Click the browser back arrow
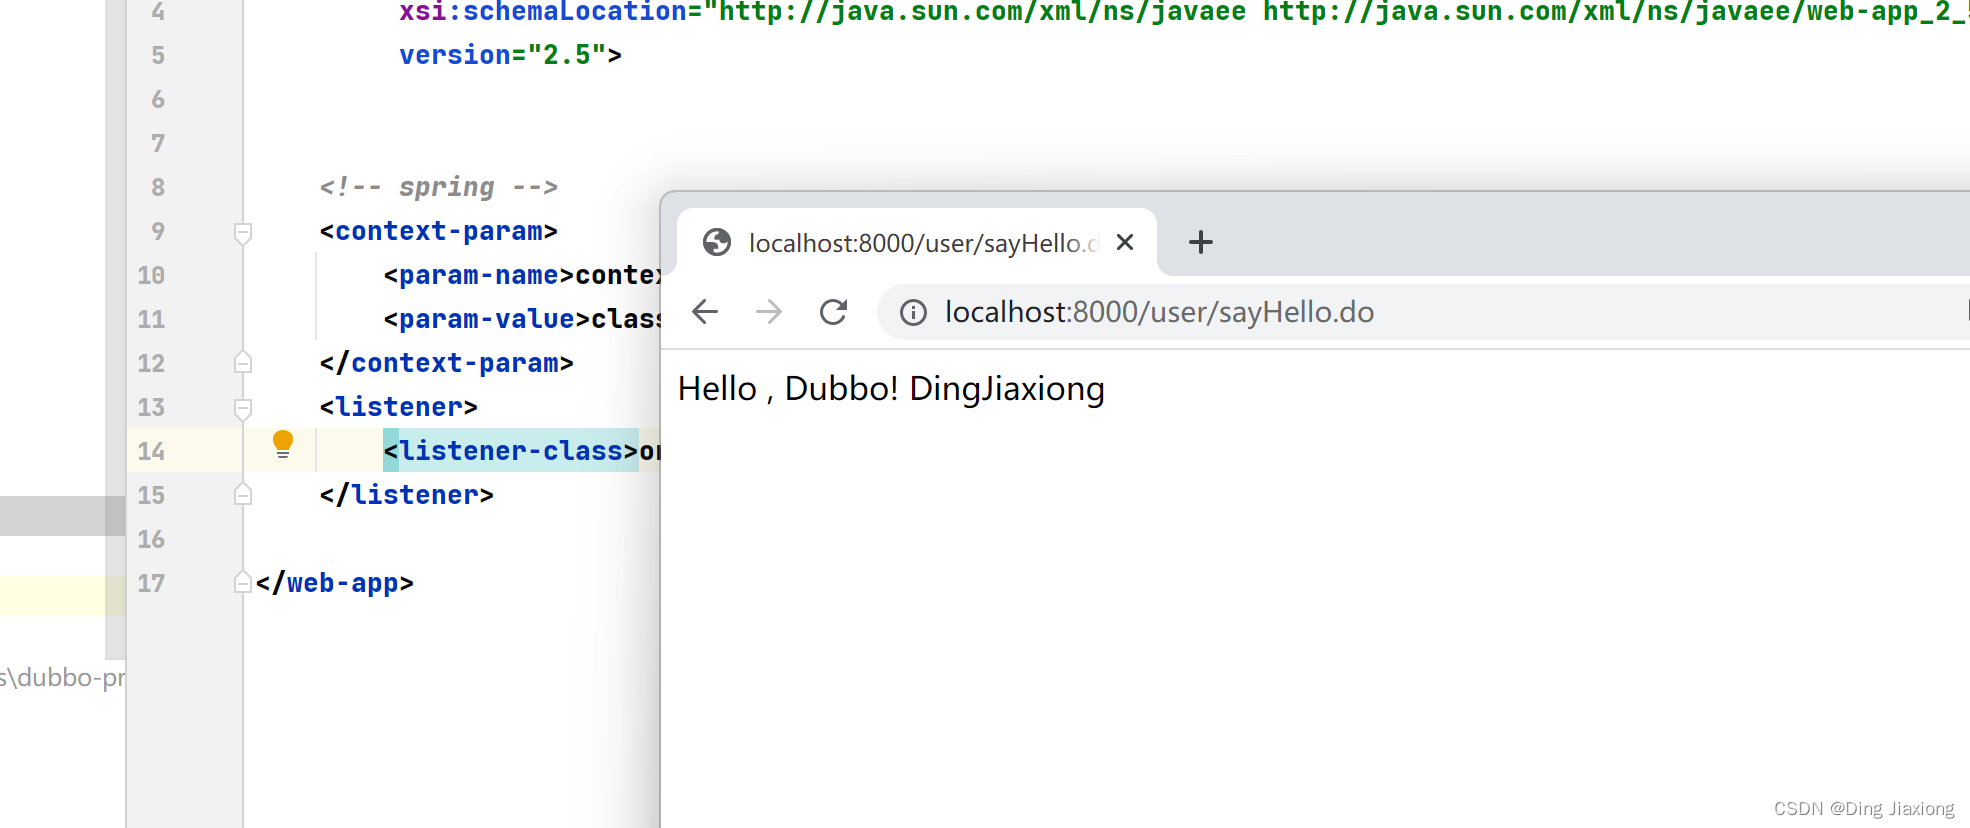The width and height of the screenshot is (1970, 828). point(705,312)
